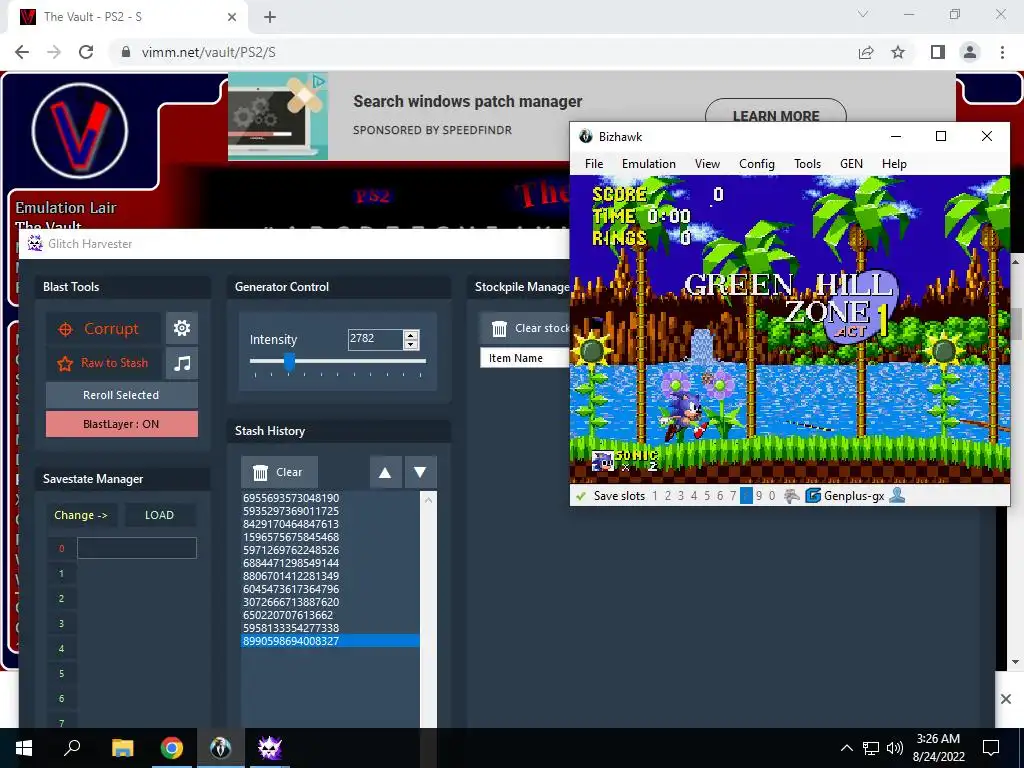The height and width of the screenshot is (768, 1024).
Task: Open Bizhawk GEN menu
Action: (852, 164)
